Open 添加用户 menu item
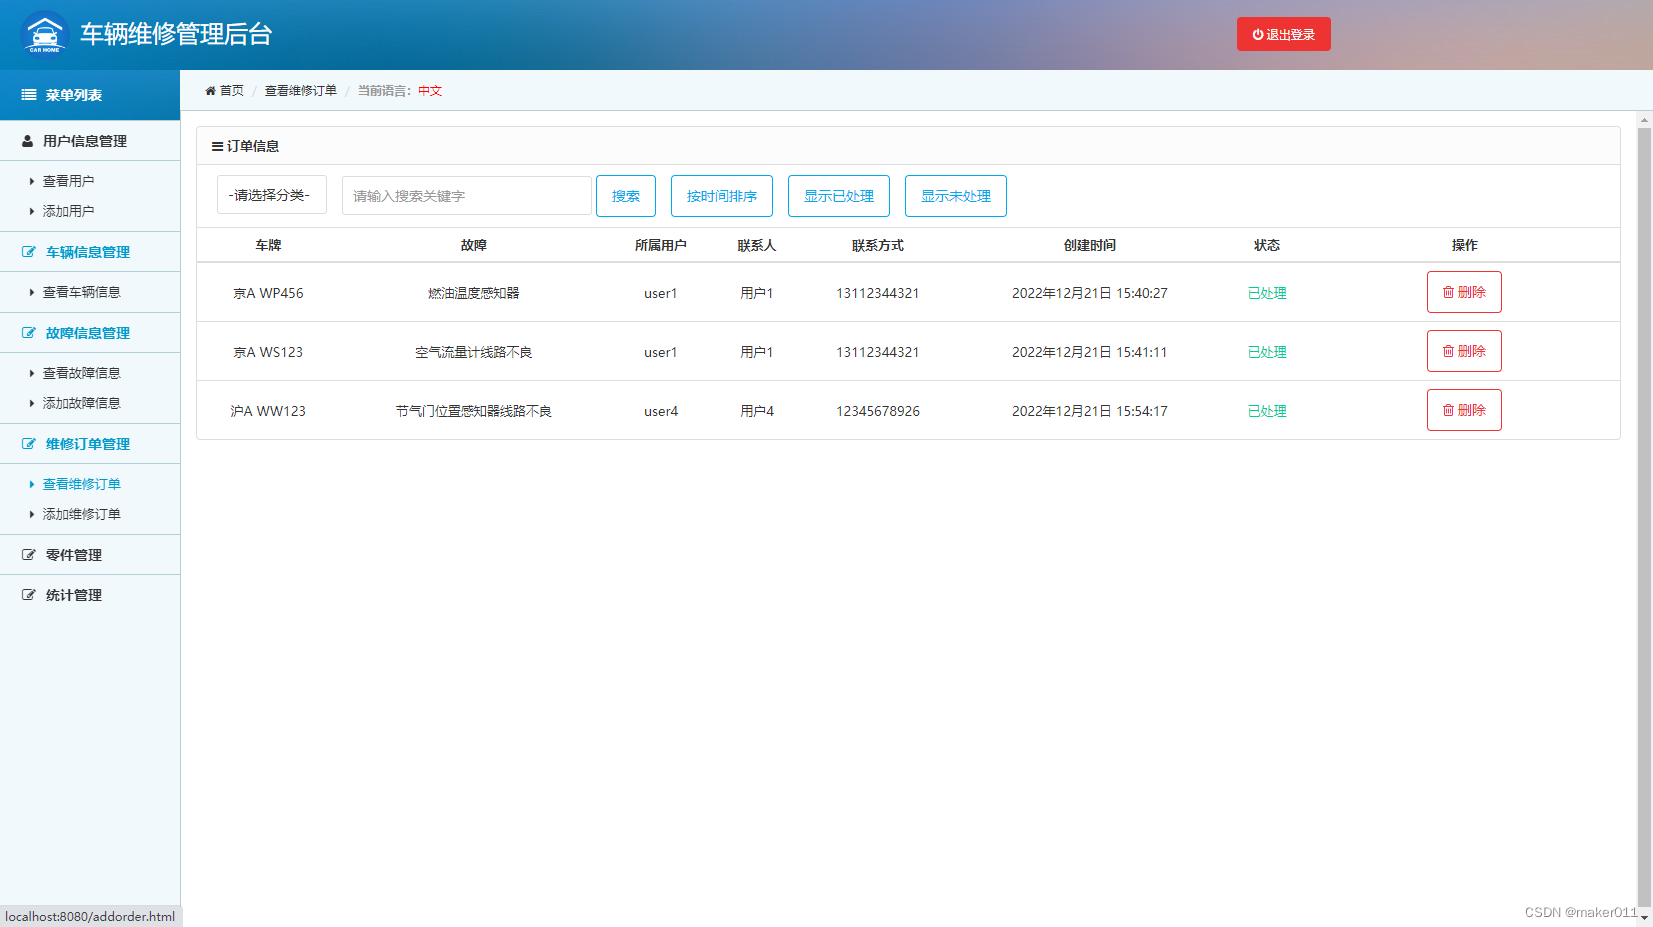1653x927 pixels. pyautogui.click(x=68, y=211)
